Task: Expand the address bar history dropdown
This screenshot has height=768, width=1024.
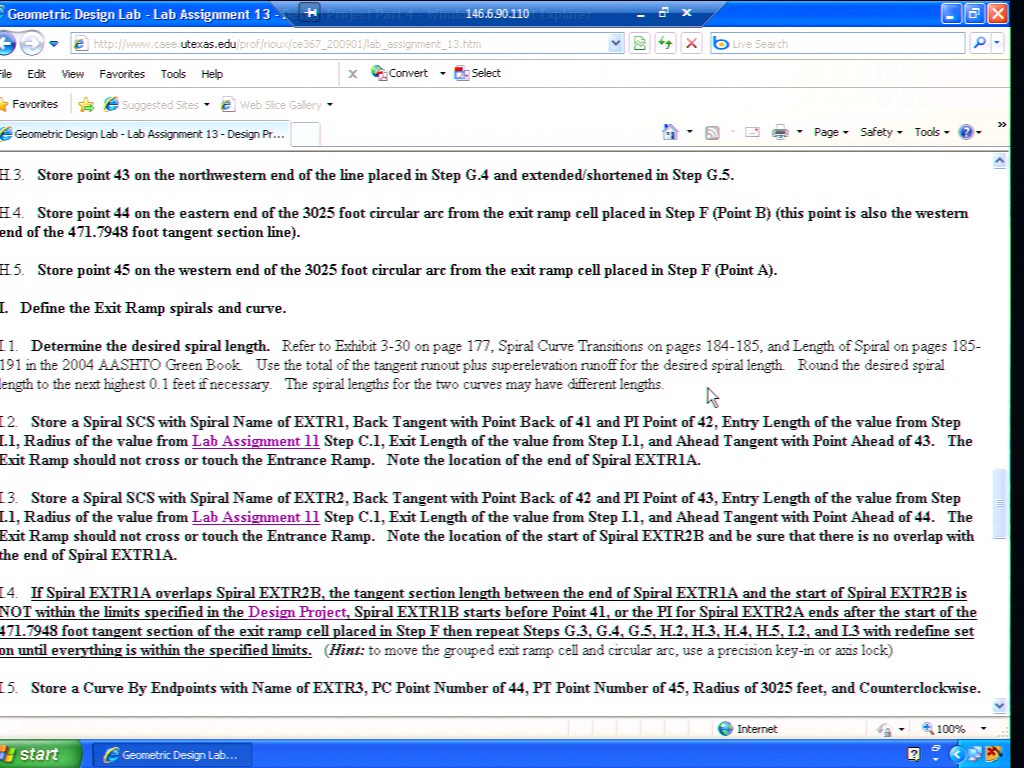Action: [615, 44]
